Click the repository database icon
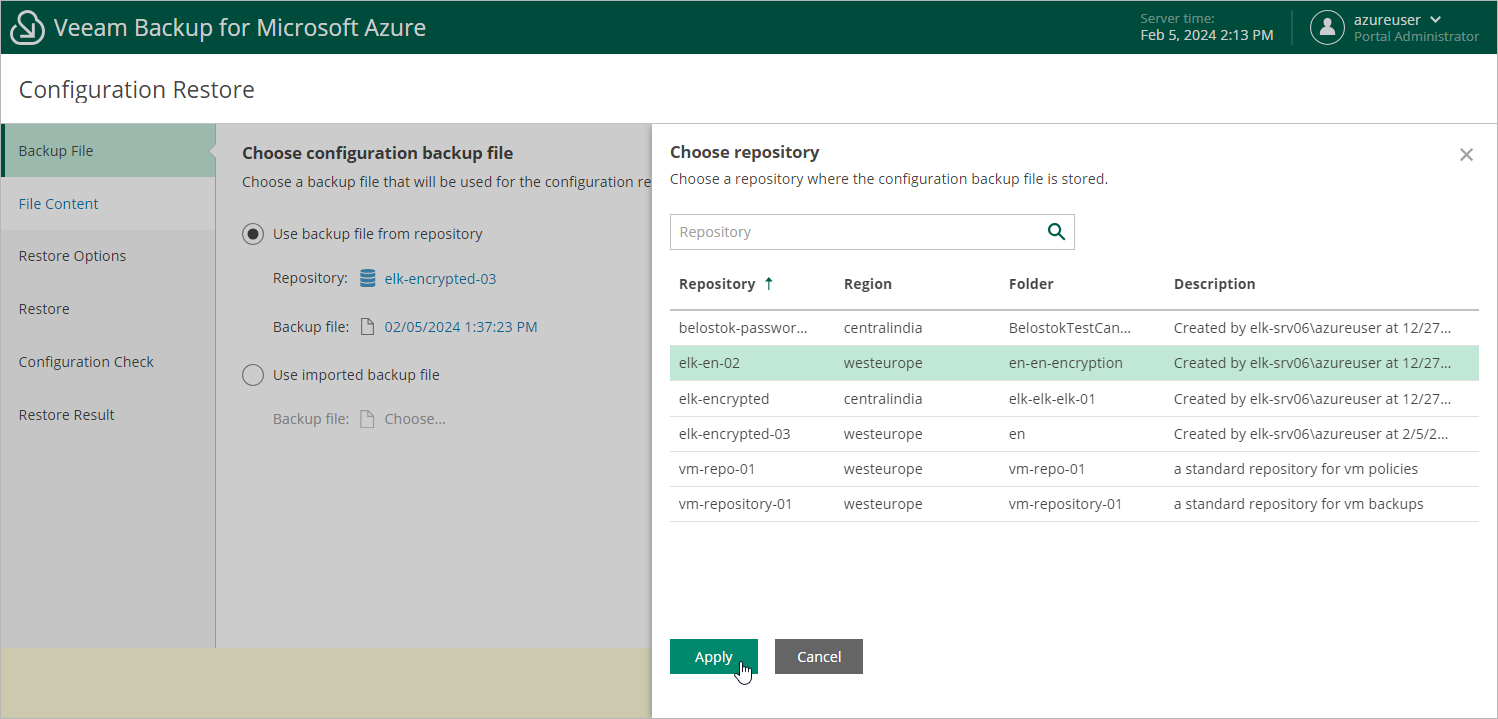 tap(368, 278)
